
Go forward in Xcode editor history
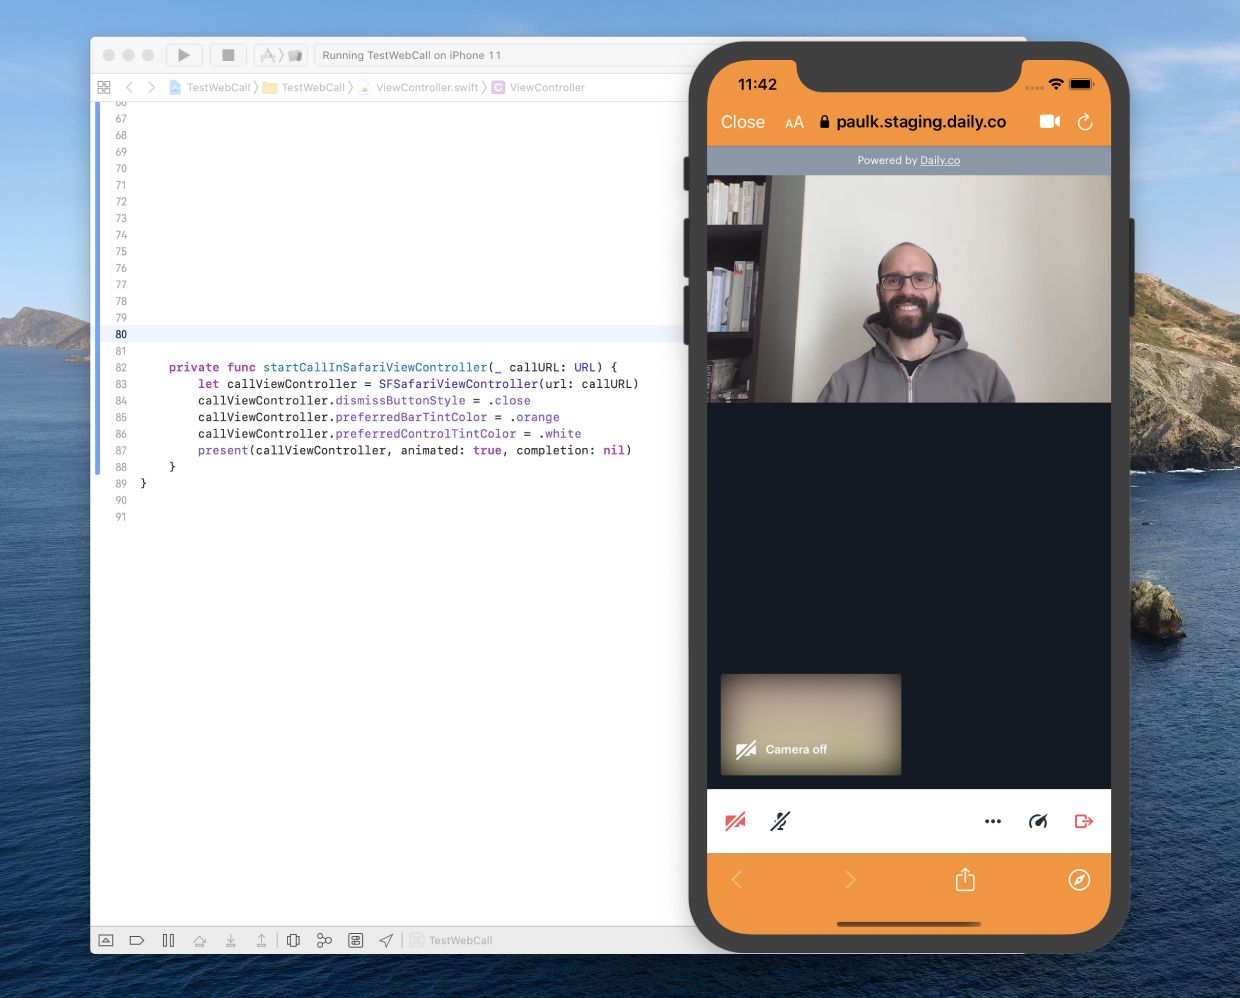click(152, 87)
